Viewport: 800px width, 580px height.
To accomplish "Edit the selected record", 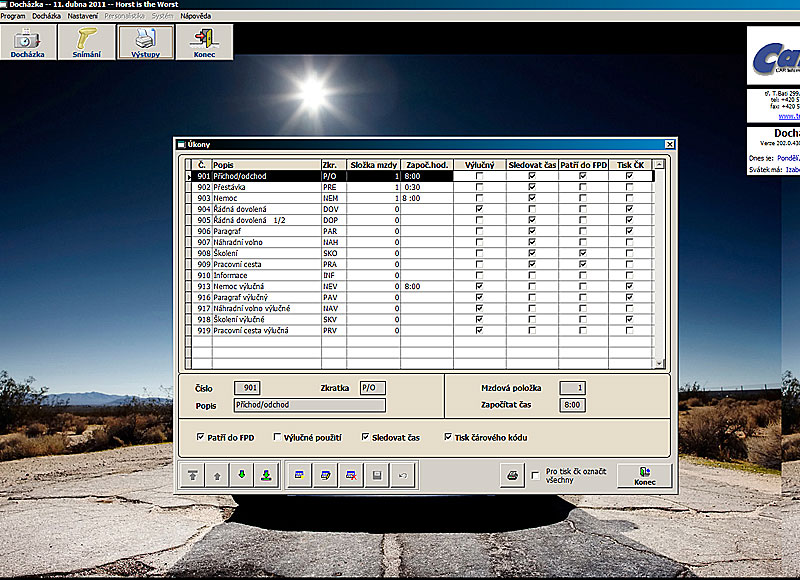I will click(325, 475).
